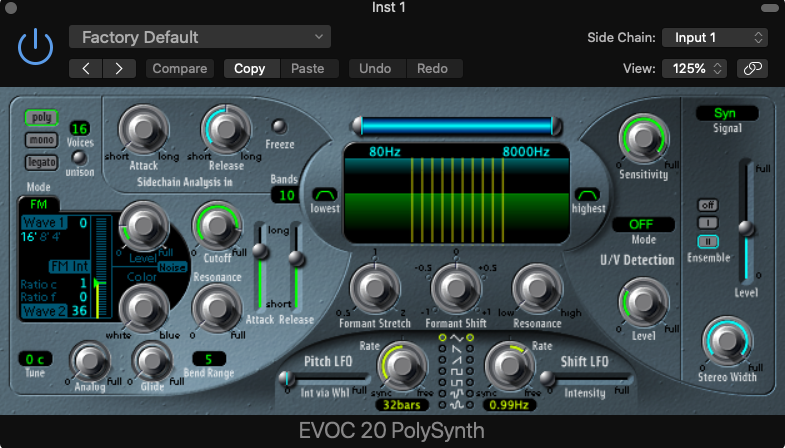Select Ensemble mode I
Viewport: 785px width, 448px height.
coord(708,223)
